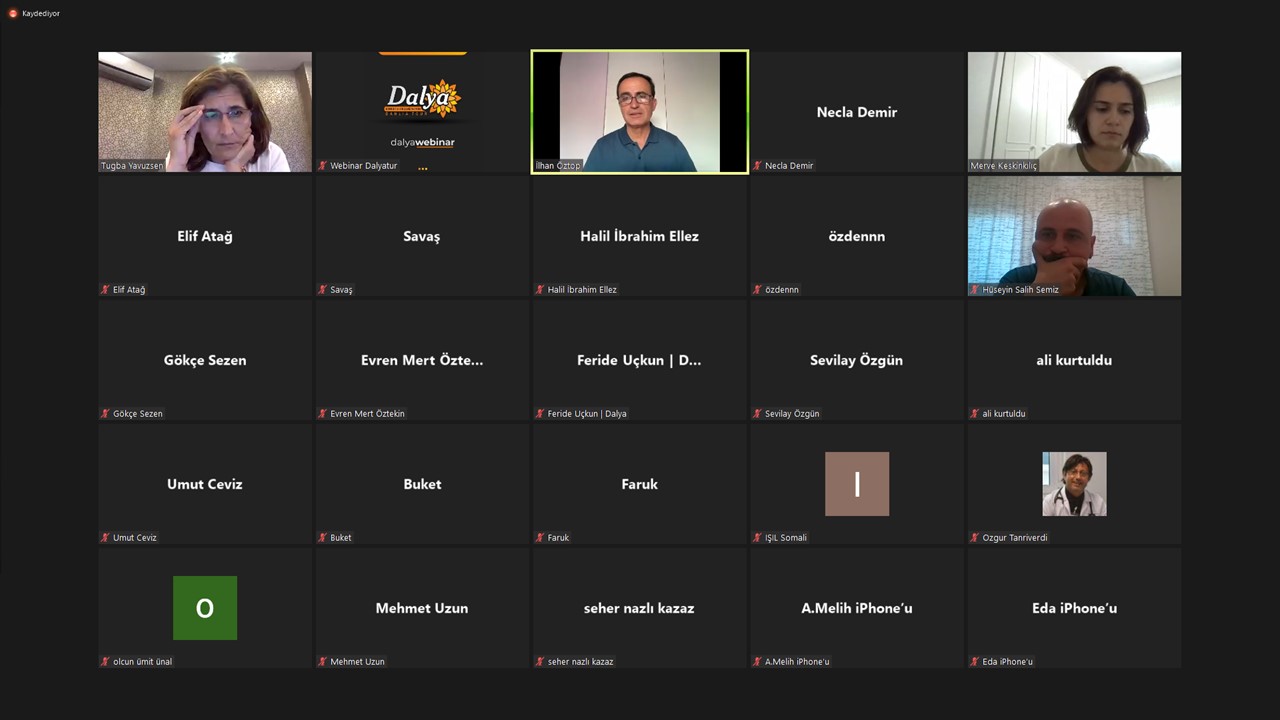The width and height of the screenshot is (1280, 720).
Task: Click the 'Feride Uçkun | Dalya' name label
Action: pos(587,414)
